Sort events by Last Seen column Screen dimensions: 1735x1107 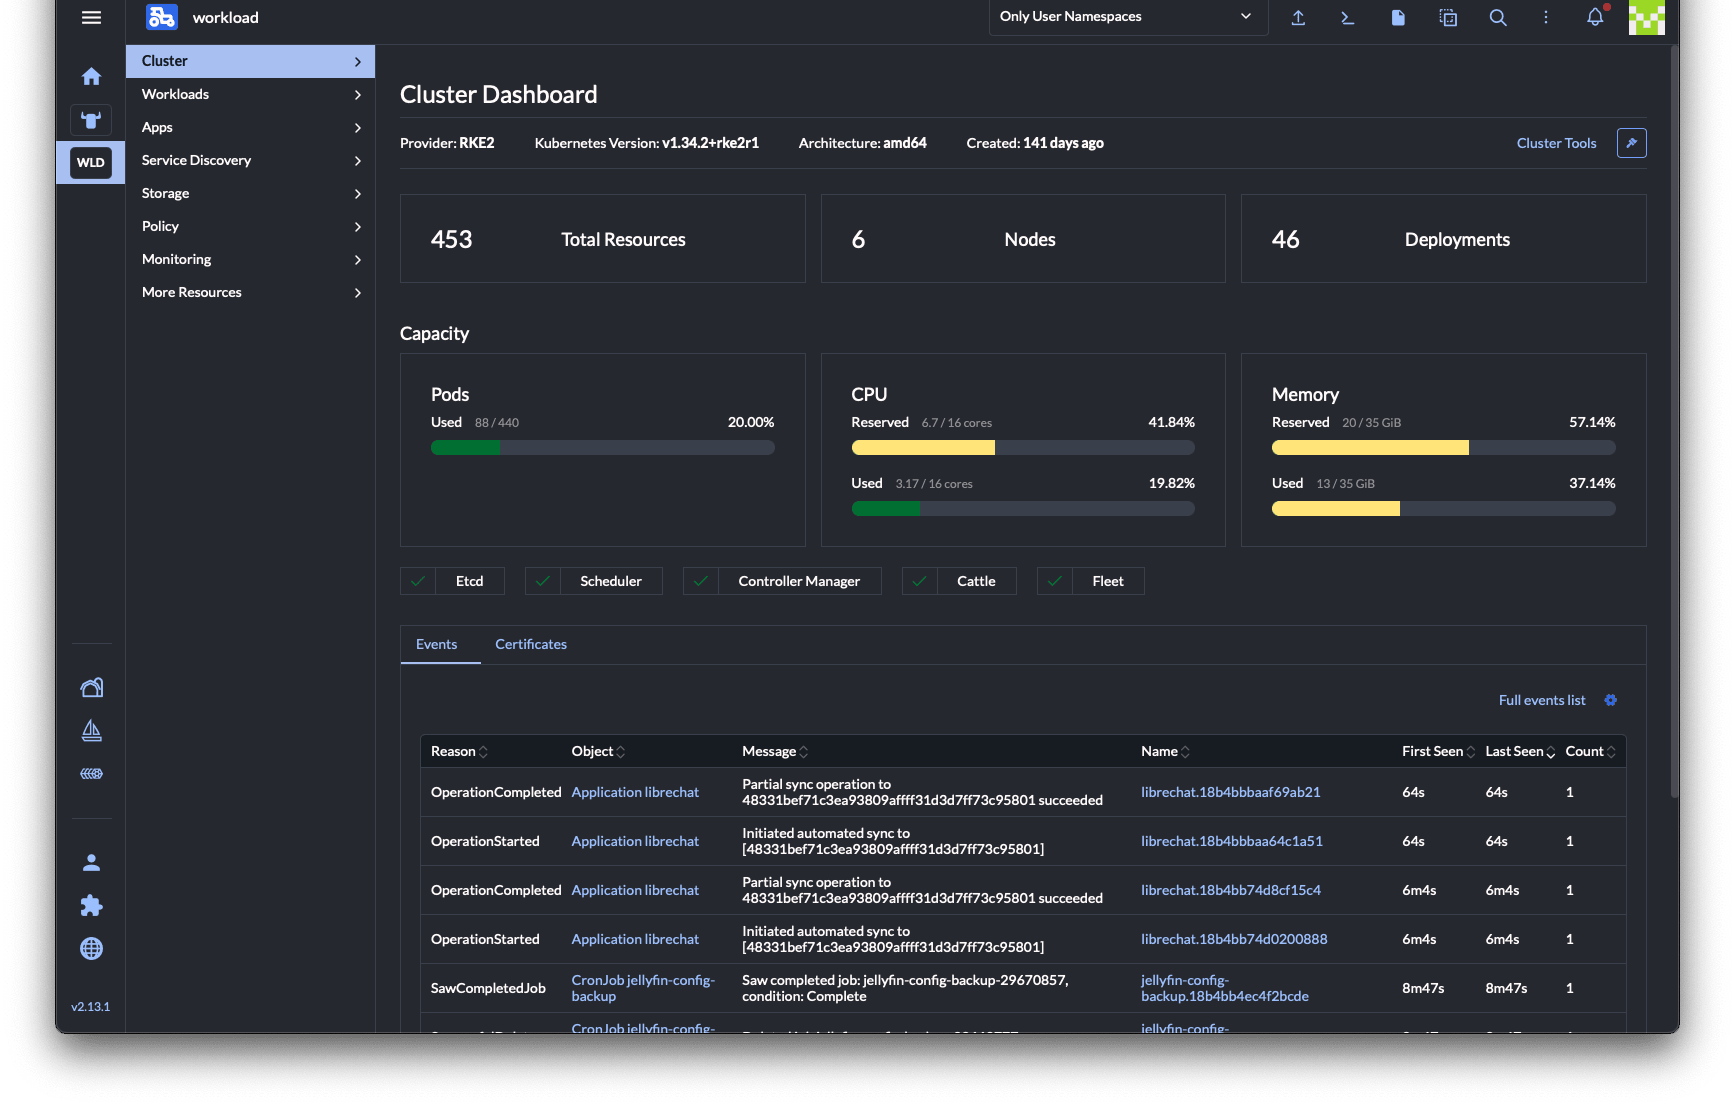coord(1520,751)
